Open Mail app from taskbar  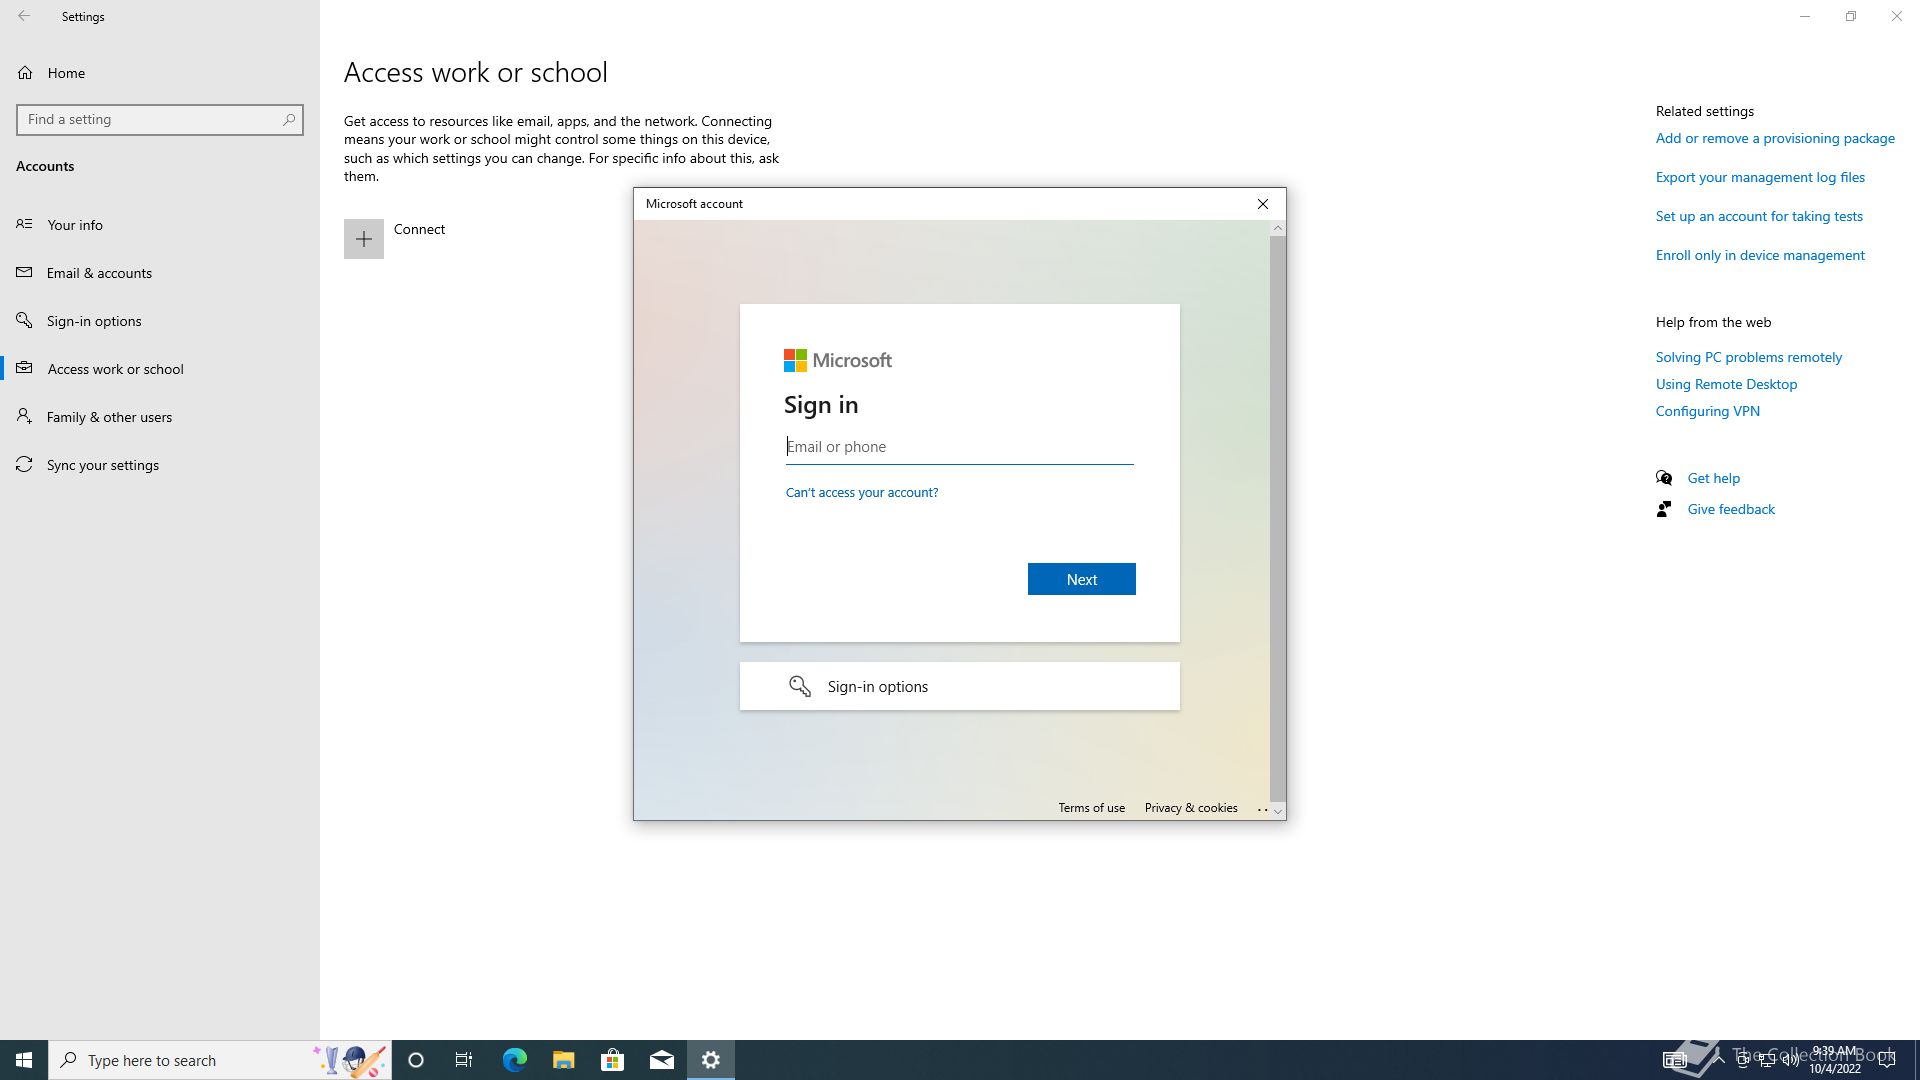point(661,1060)
